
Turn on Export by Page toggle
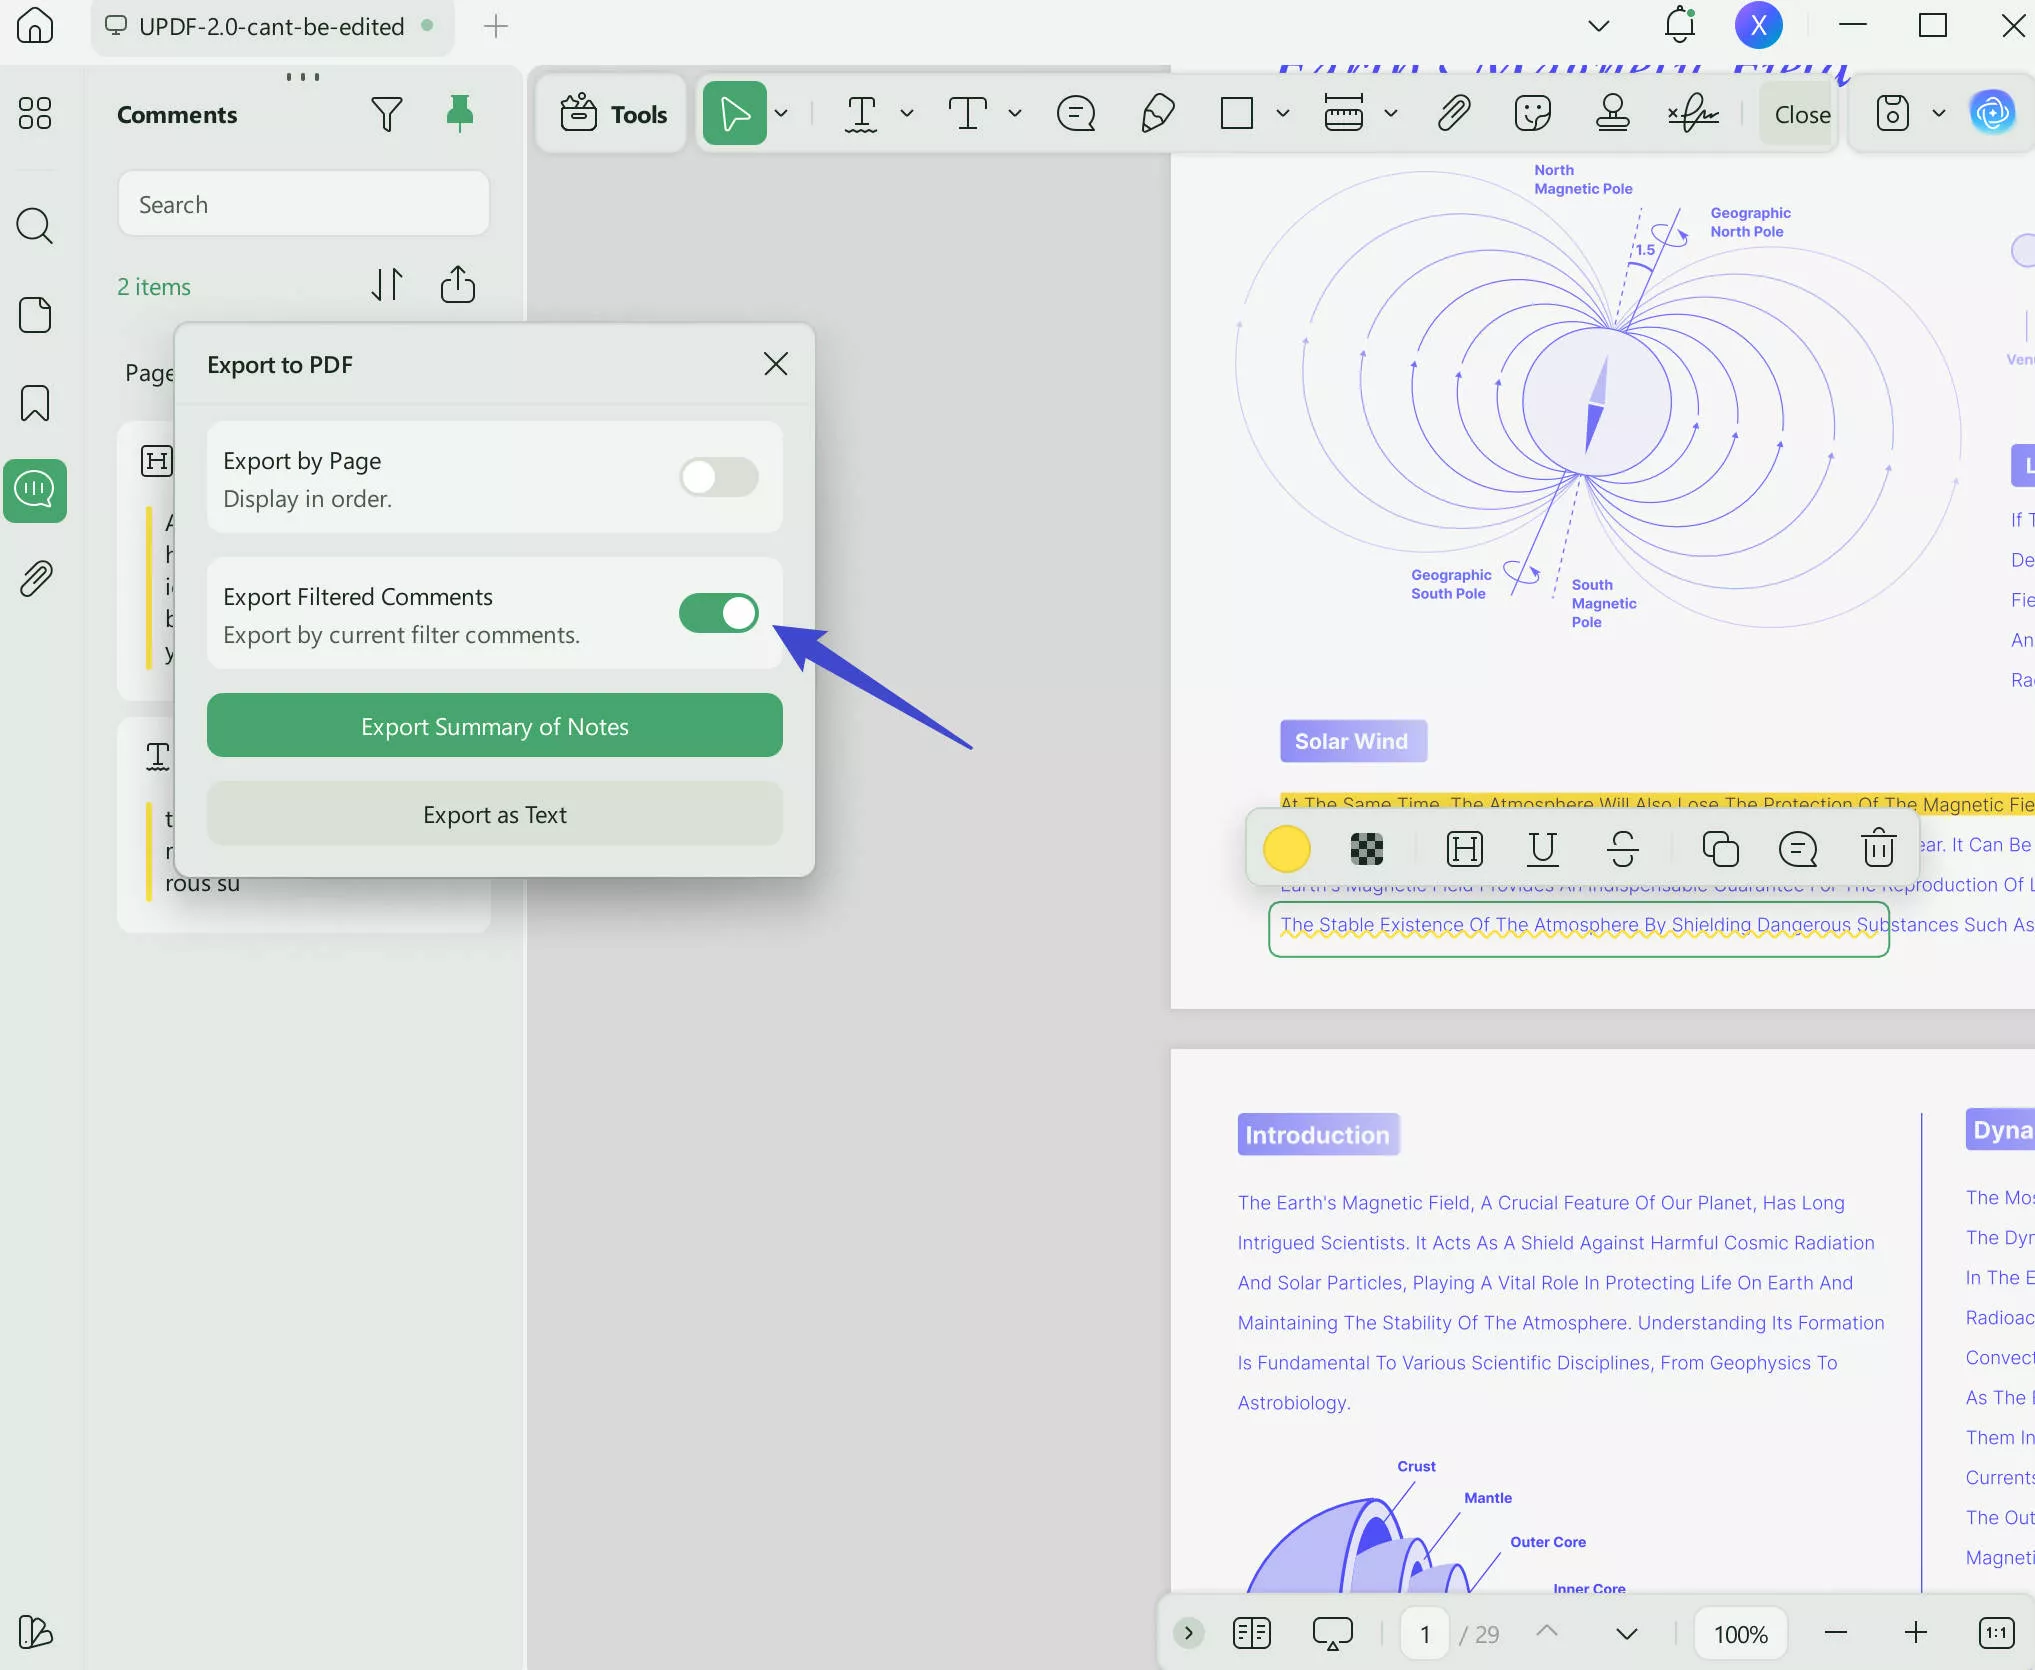tap(718, 477)
